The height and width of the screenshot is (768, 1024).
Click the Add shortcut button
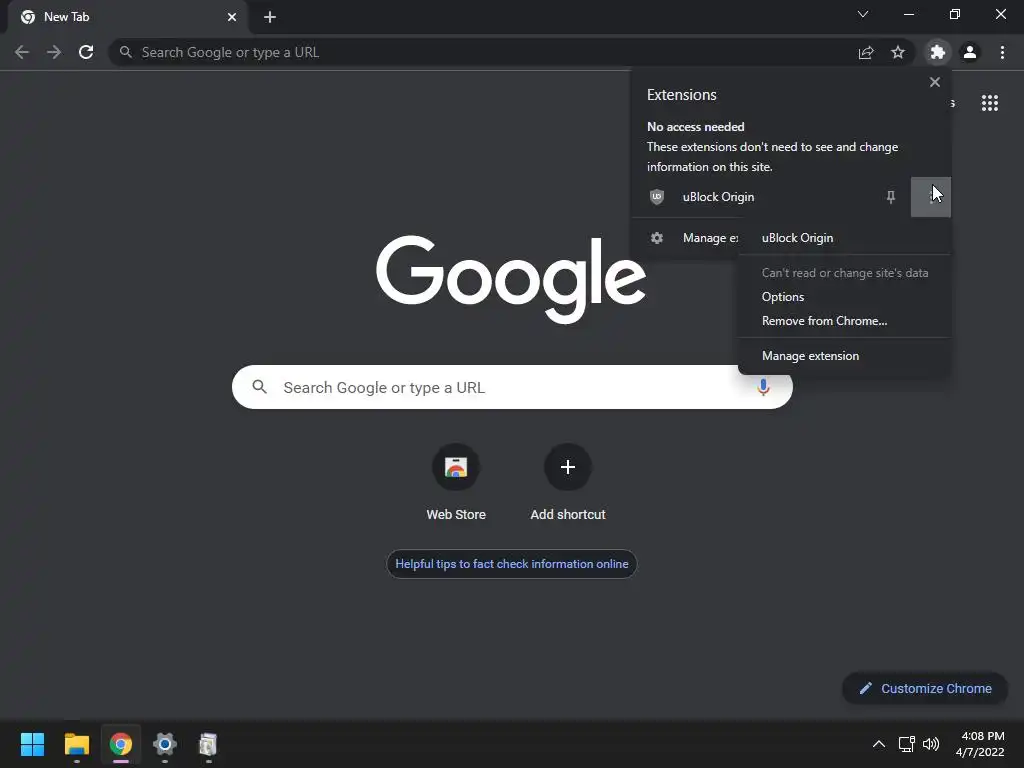click(x=568, y=483)
